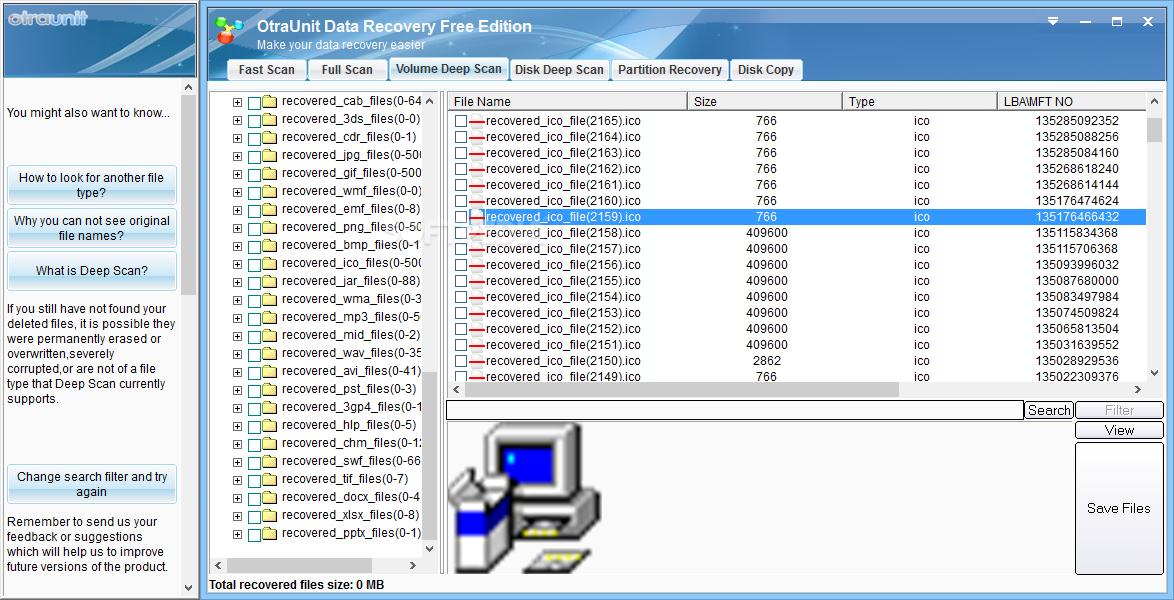The height and width of the screenshot is (600, 1174).
Task: Open the Disk Deep Scan tab
Action: [x=559, y=70]
